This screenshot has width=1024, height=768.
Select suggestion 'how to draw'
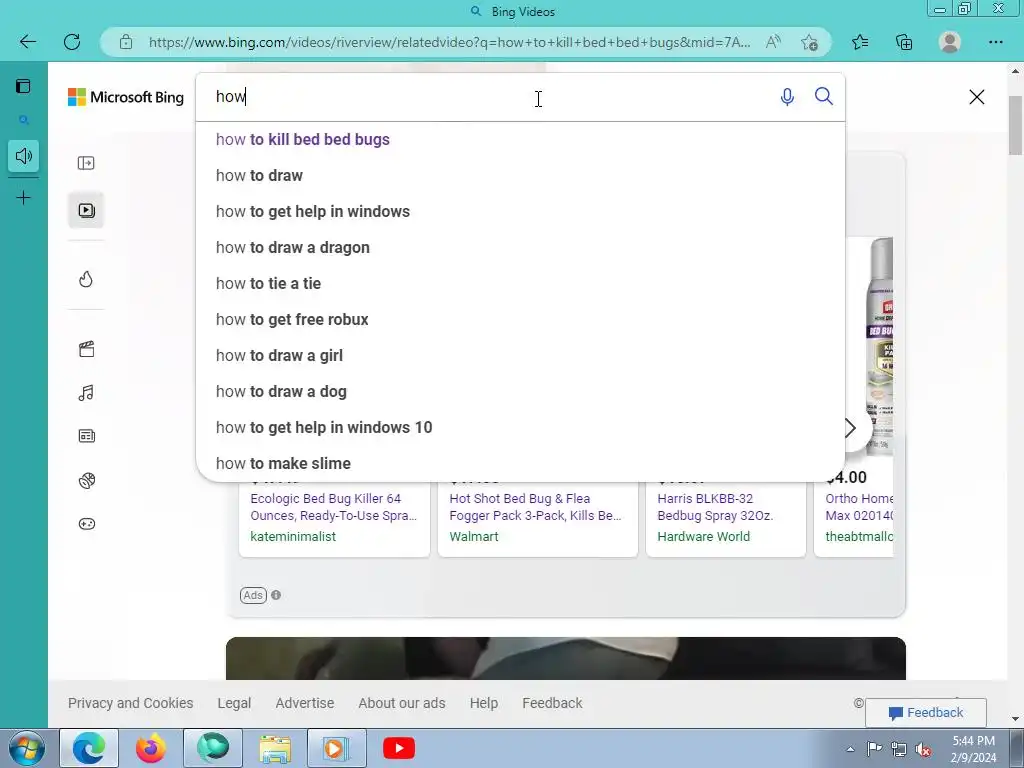pyautogui.click(x=520, y=176)
